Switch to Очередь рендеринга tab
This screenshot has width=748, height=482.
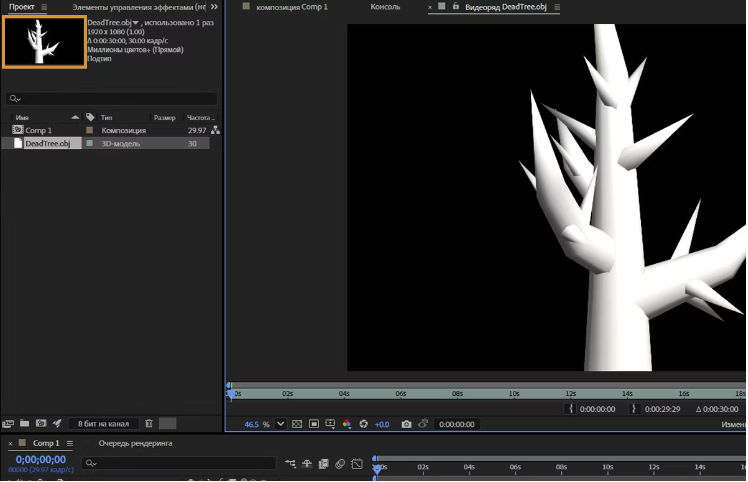(x=135, y=443)
